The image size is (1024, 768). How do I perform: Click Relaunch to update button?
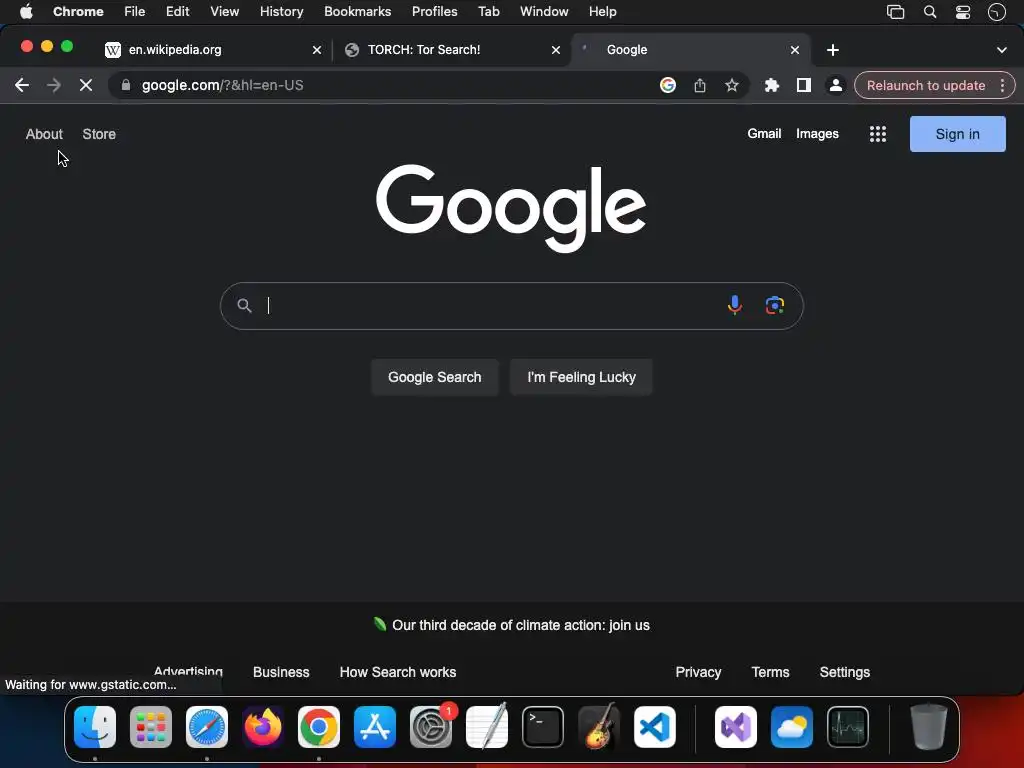coord(925,86)
